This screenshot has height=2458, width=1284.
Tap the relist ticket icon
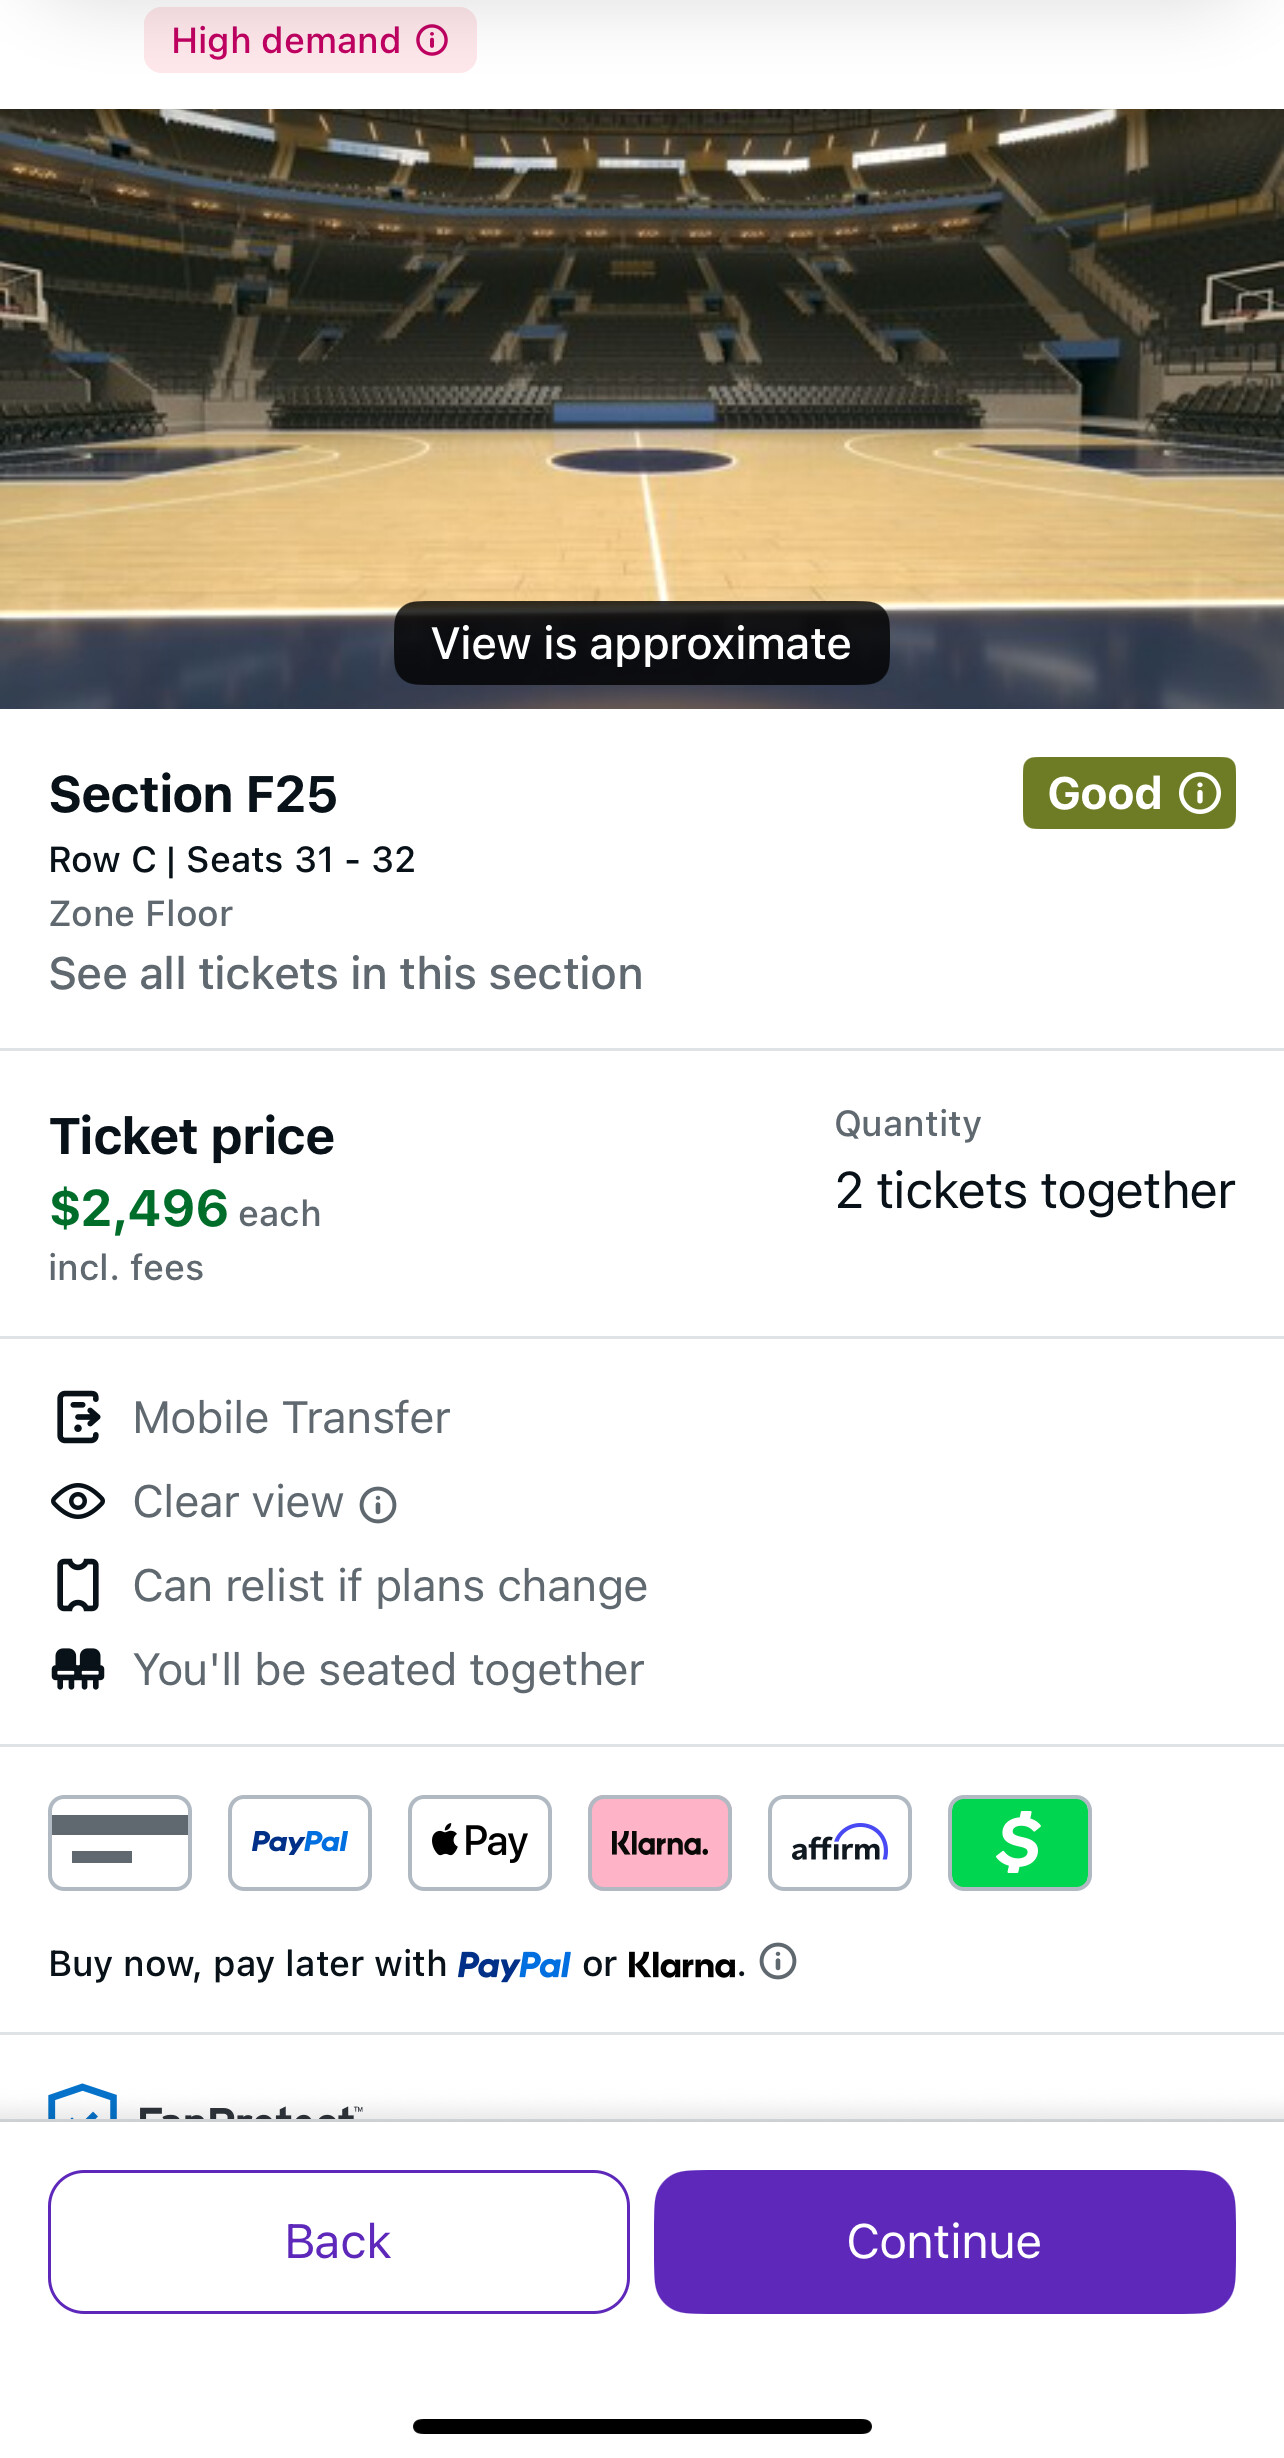[x=78, y=1585]
